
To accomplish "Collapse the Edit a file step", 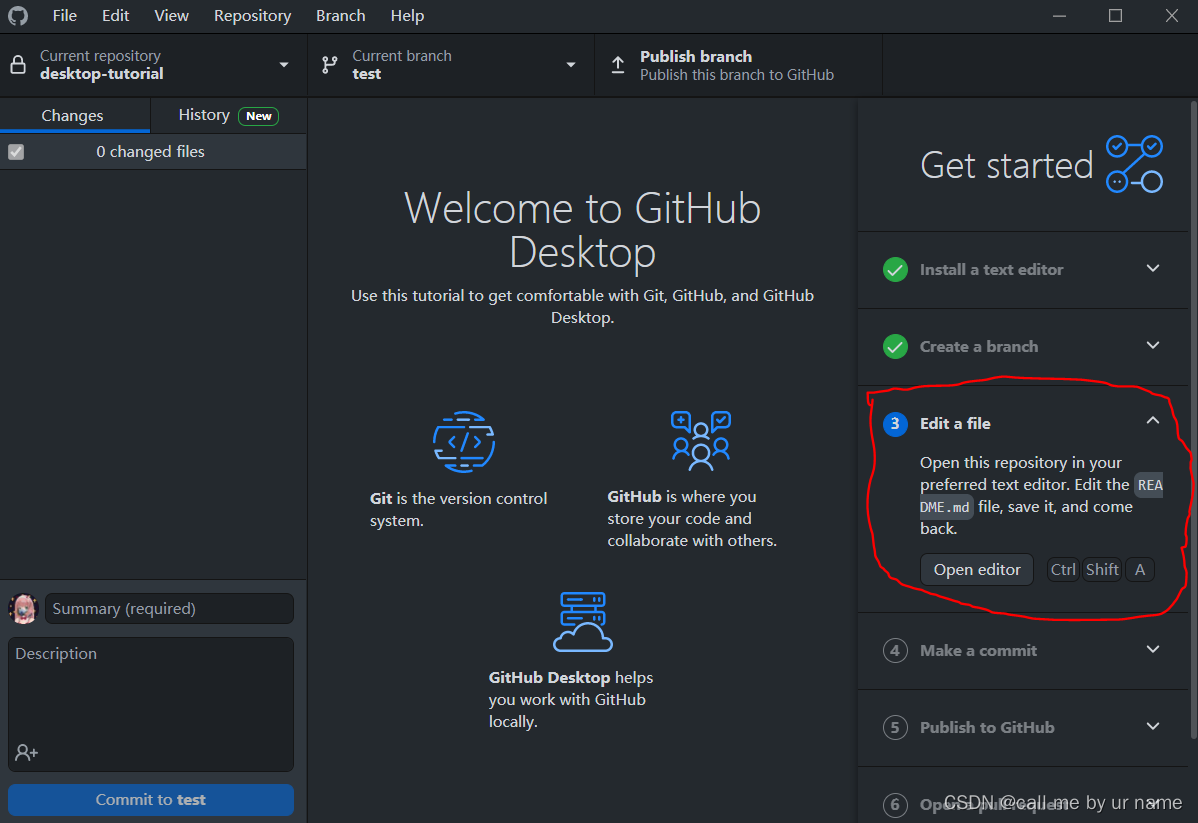I will [1152, 422].
